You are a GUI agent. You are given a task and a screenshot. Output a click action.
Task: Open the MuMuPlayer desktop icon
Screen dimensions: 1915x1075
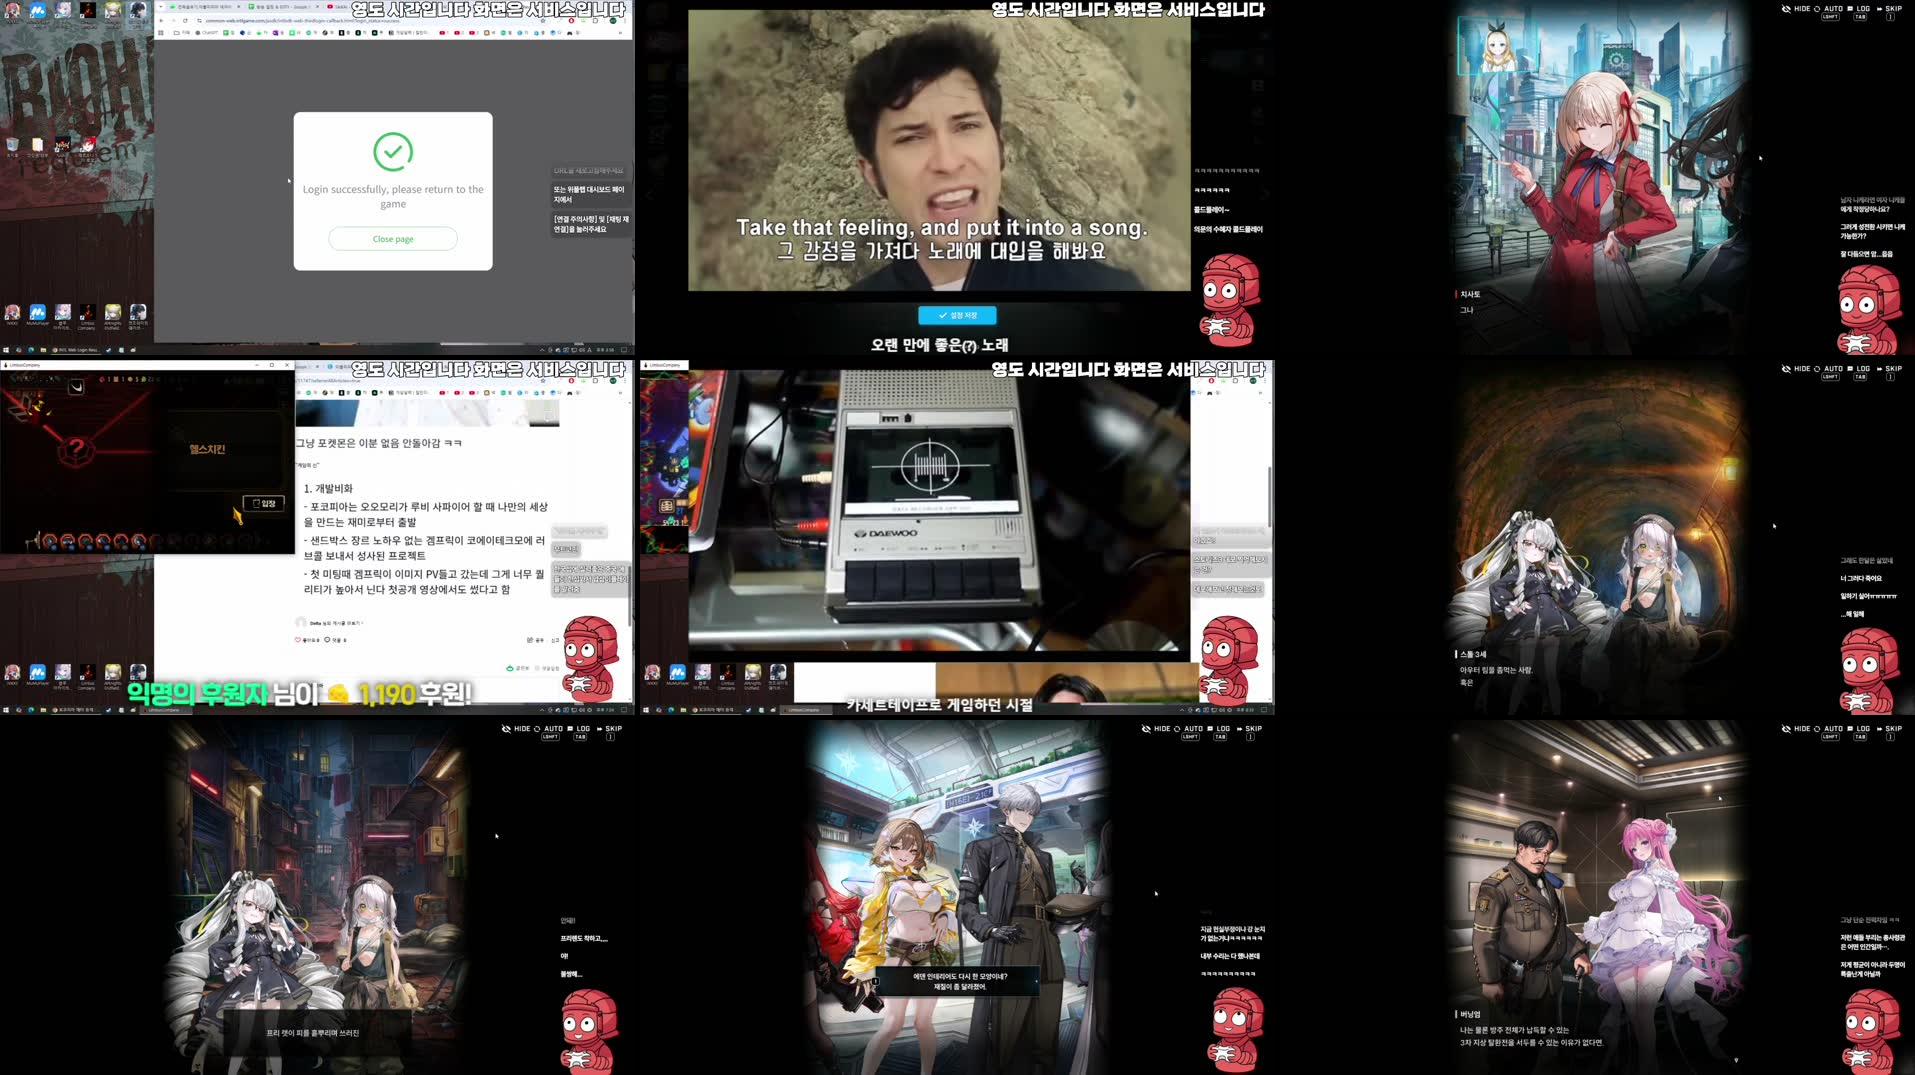pyautogui.click(x=37, y=313)
